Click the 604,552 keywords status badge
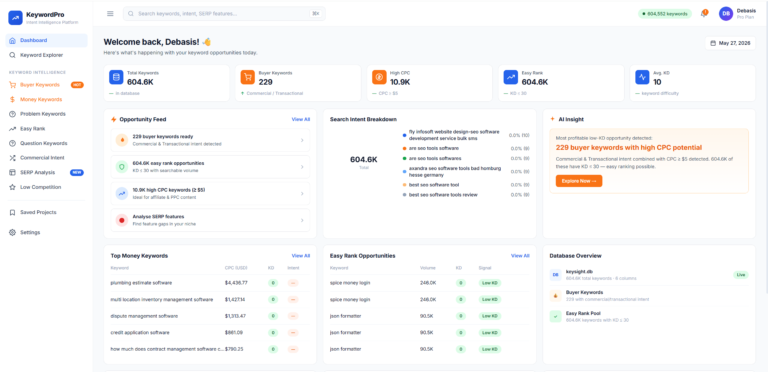The image size is (768, 372). pyautogui.click(x=665, y=14)
